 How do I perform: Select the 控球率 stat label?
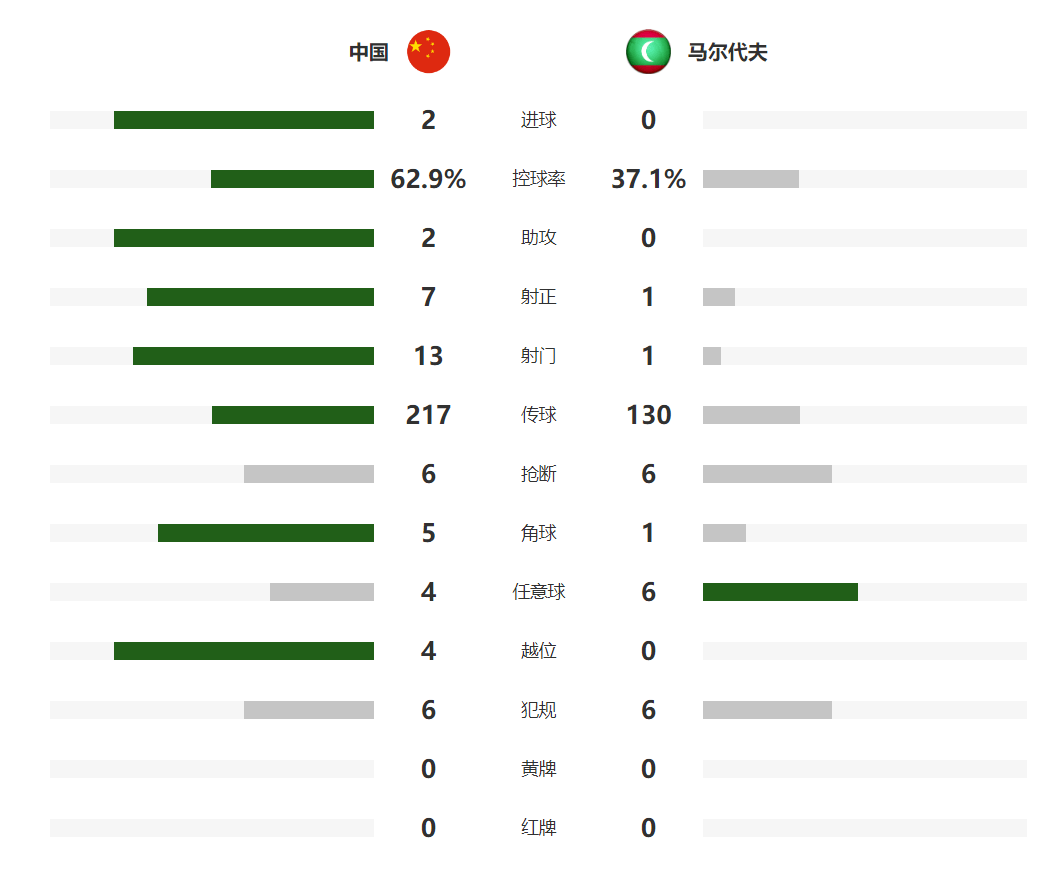tap(538, 179)
